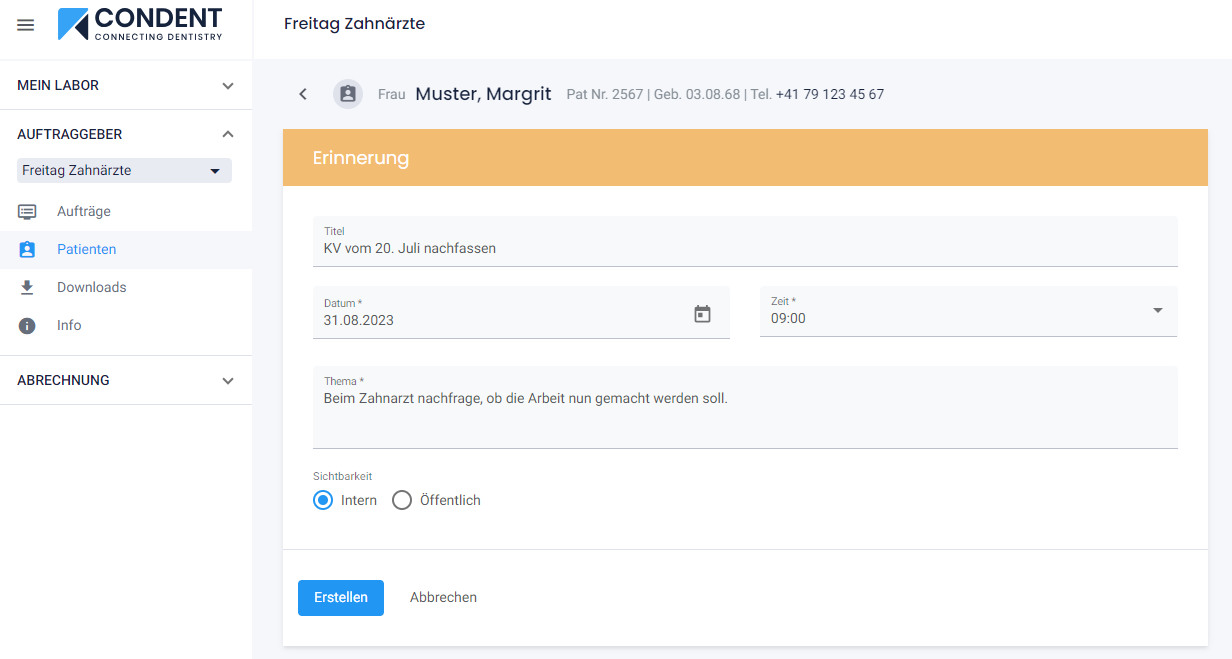Click the Aufträge list icon
Viewport: 1232px width, 659px height.
click(27, 212)
